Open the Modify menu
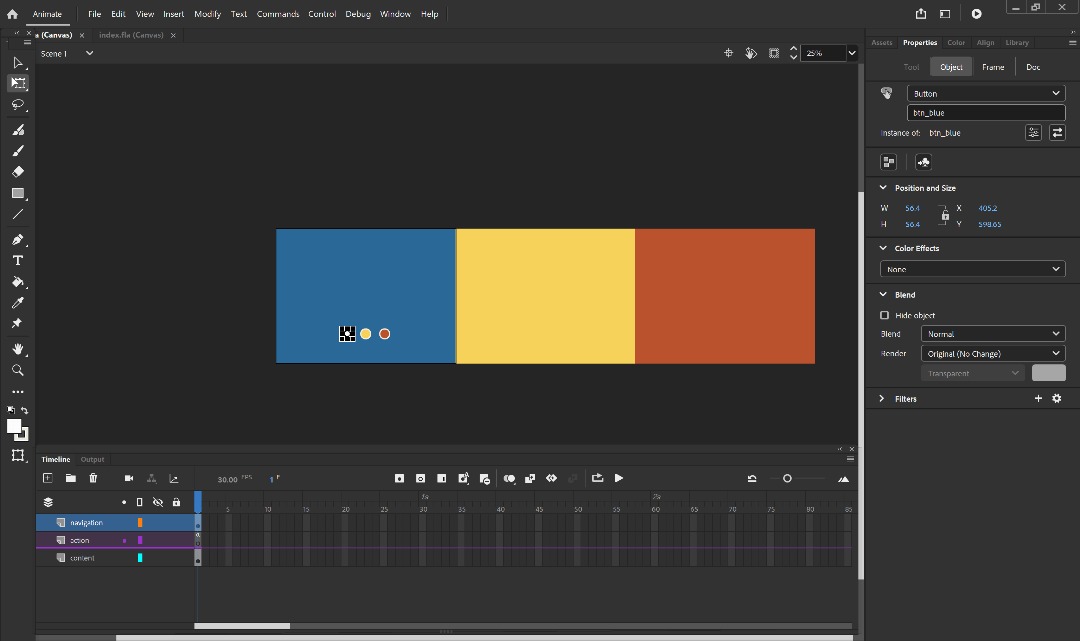The image size is (1080, 641). point(207,14)
